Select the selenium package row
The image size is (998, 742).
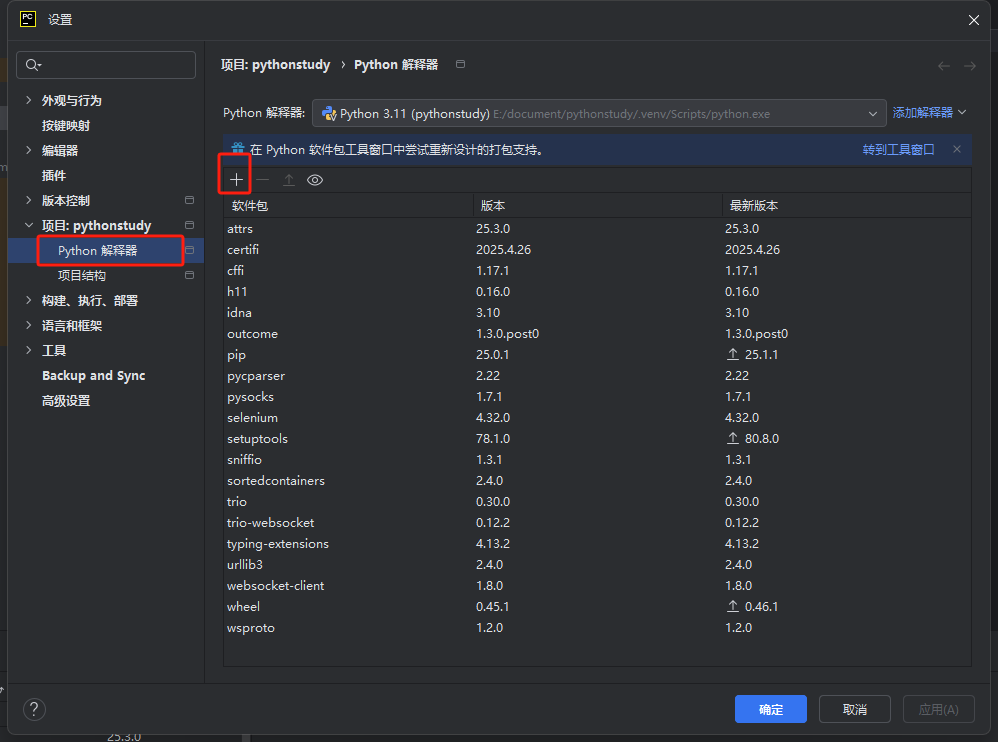point(597,417)
